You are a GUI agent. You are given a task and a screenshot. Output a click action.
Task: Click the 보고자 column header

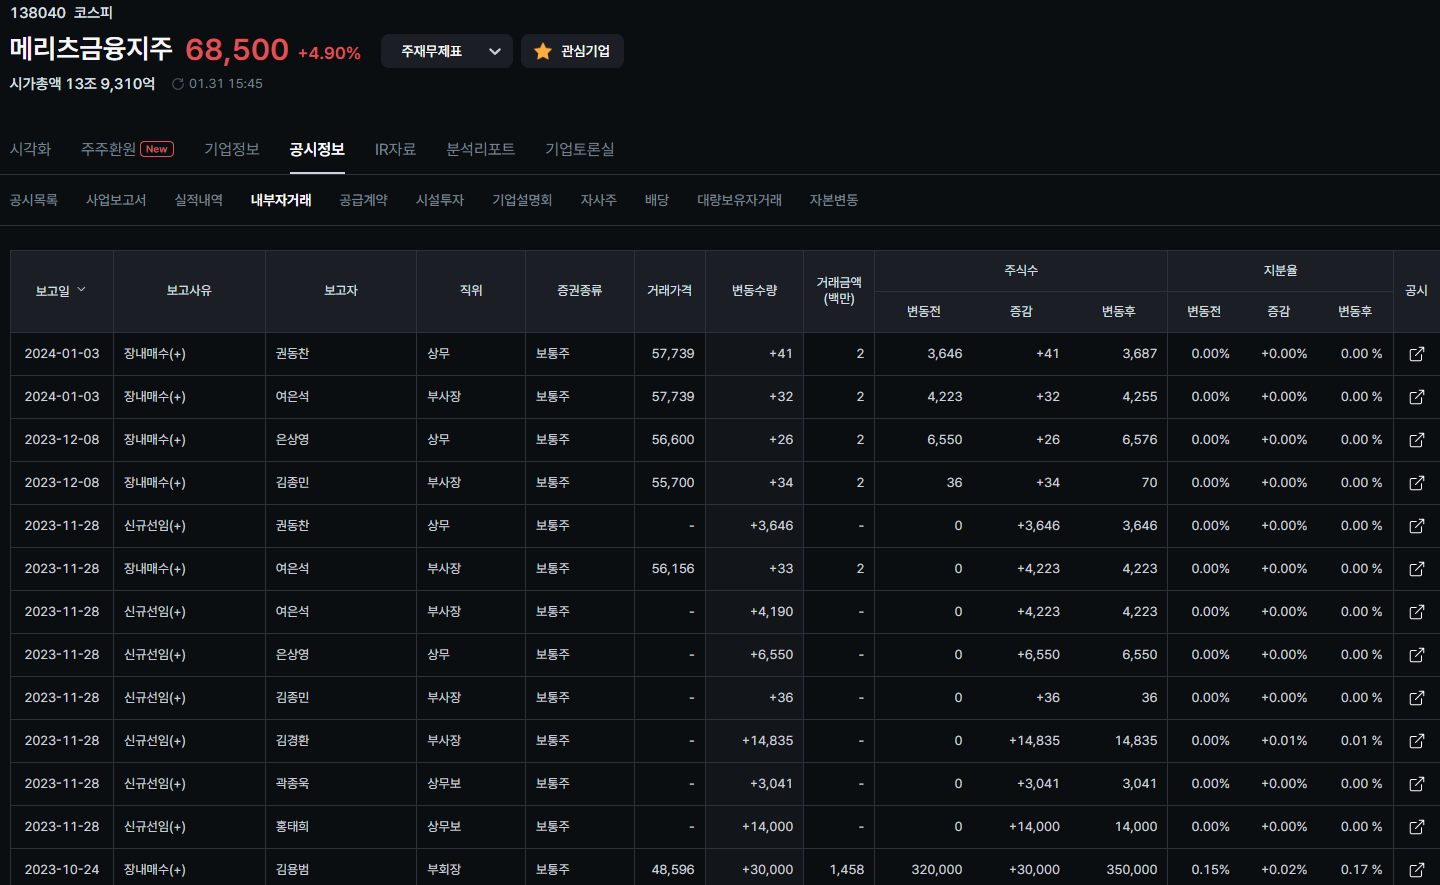pos(341,291)
